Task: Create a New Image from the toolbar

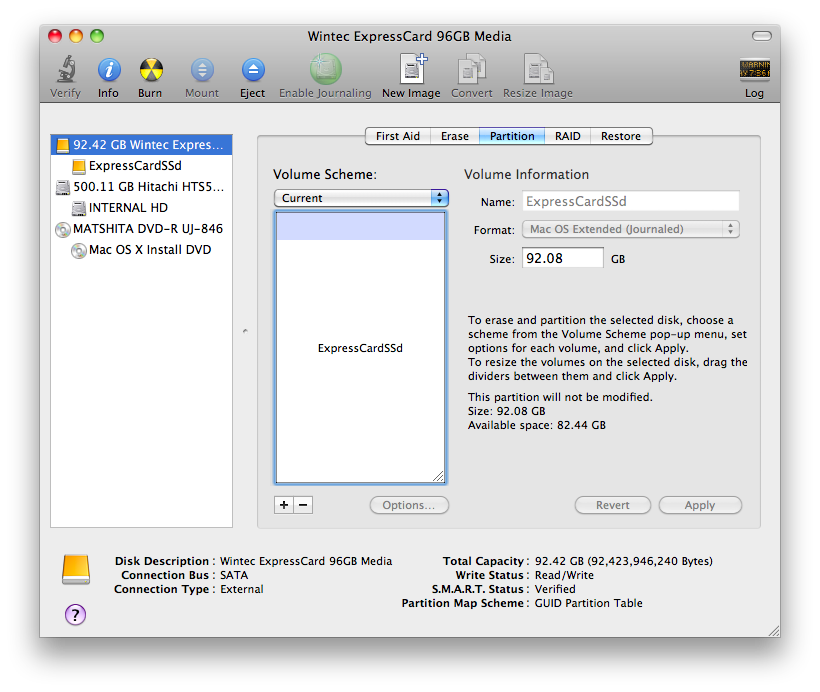Action: [x=413, y=69]
